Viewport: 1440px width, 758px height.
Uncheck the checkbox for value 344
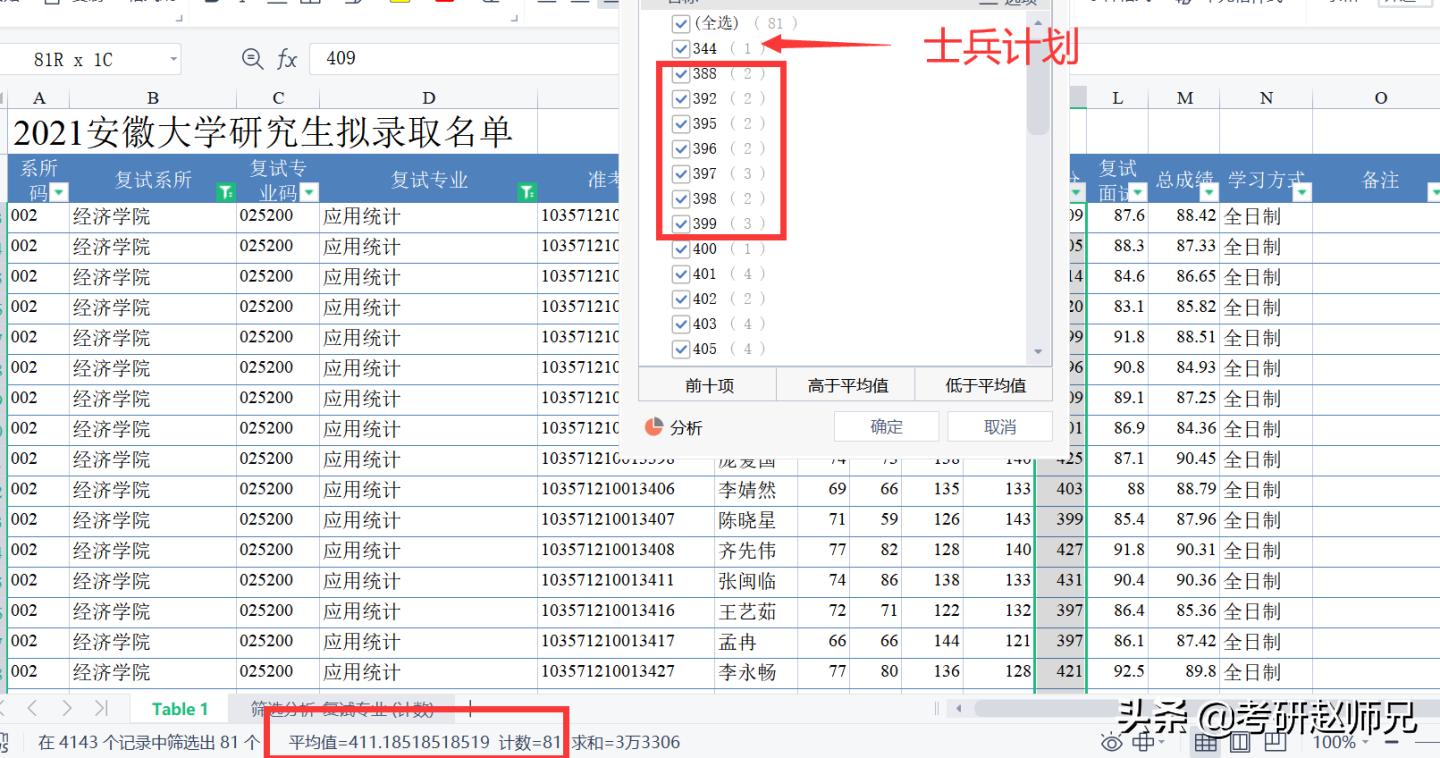pyautogui.click(x=682, y=48)
